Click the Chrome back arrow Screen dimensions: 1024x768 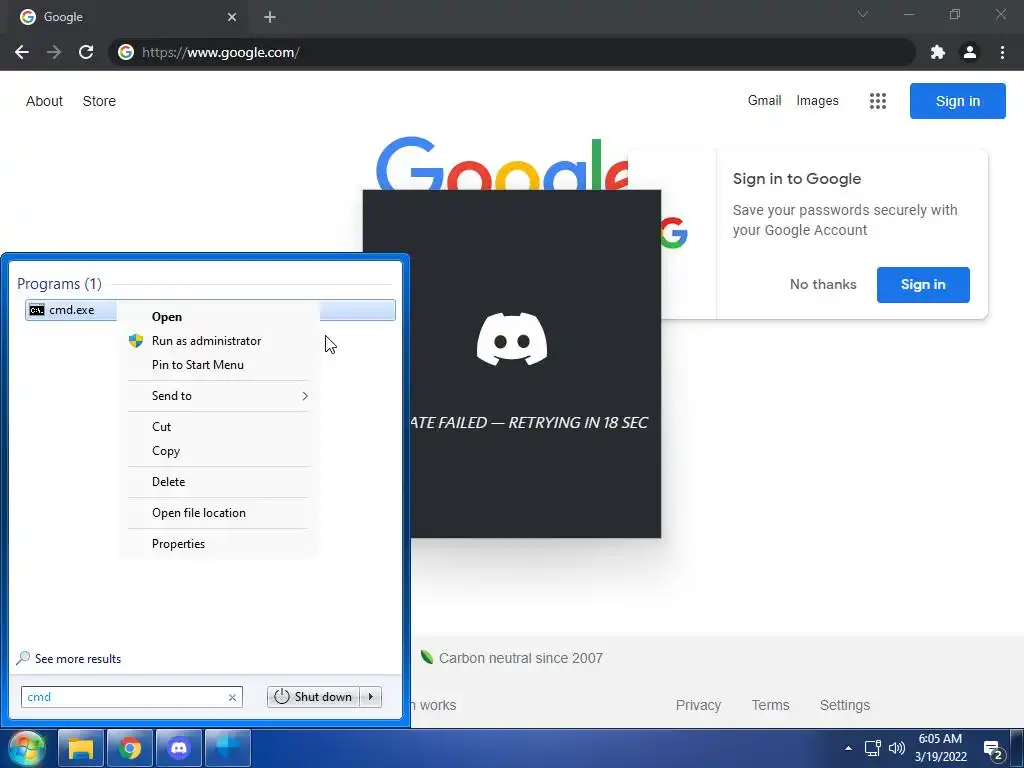[x=22, y=52]
